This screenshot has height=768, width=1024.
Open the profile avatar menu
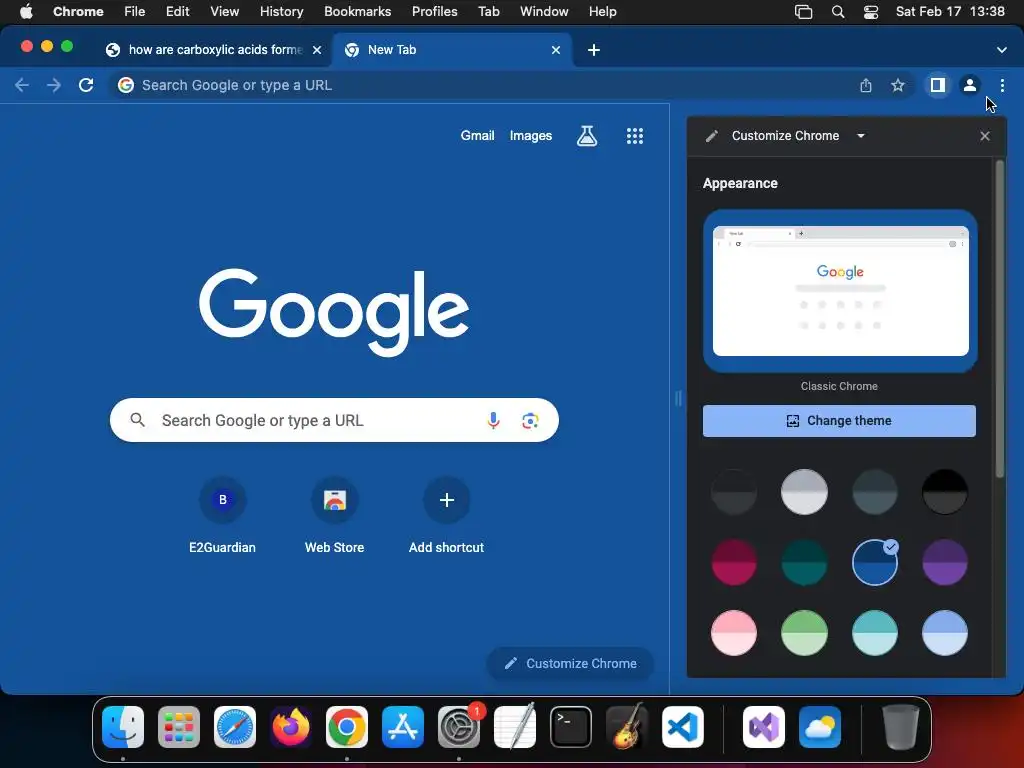[970, 86]
